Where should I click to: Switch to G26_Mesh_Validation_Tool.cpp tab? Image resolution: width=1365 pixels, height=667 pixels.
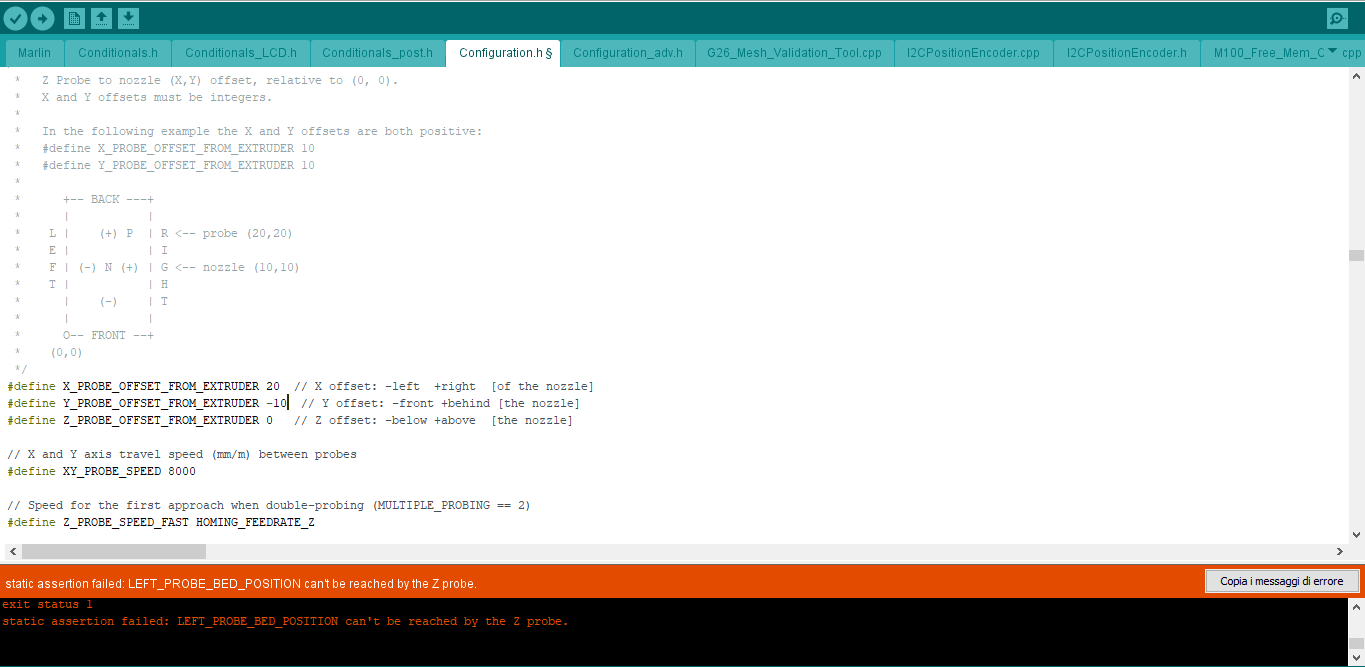coord(794,53)
